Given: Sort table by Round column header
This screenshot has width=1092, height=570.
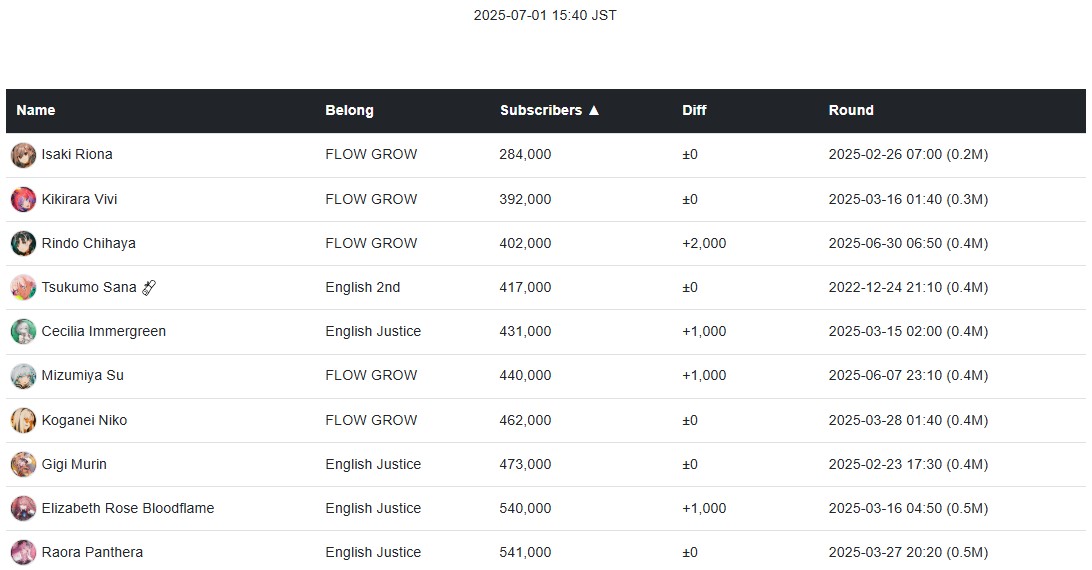Looking at the screenshot, I should (850, 110).
